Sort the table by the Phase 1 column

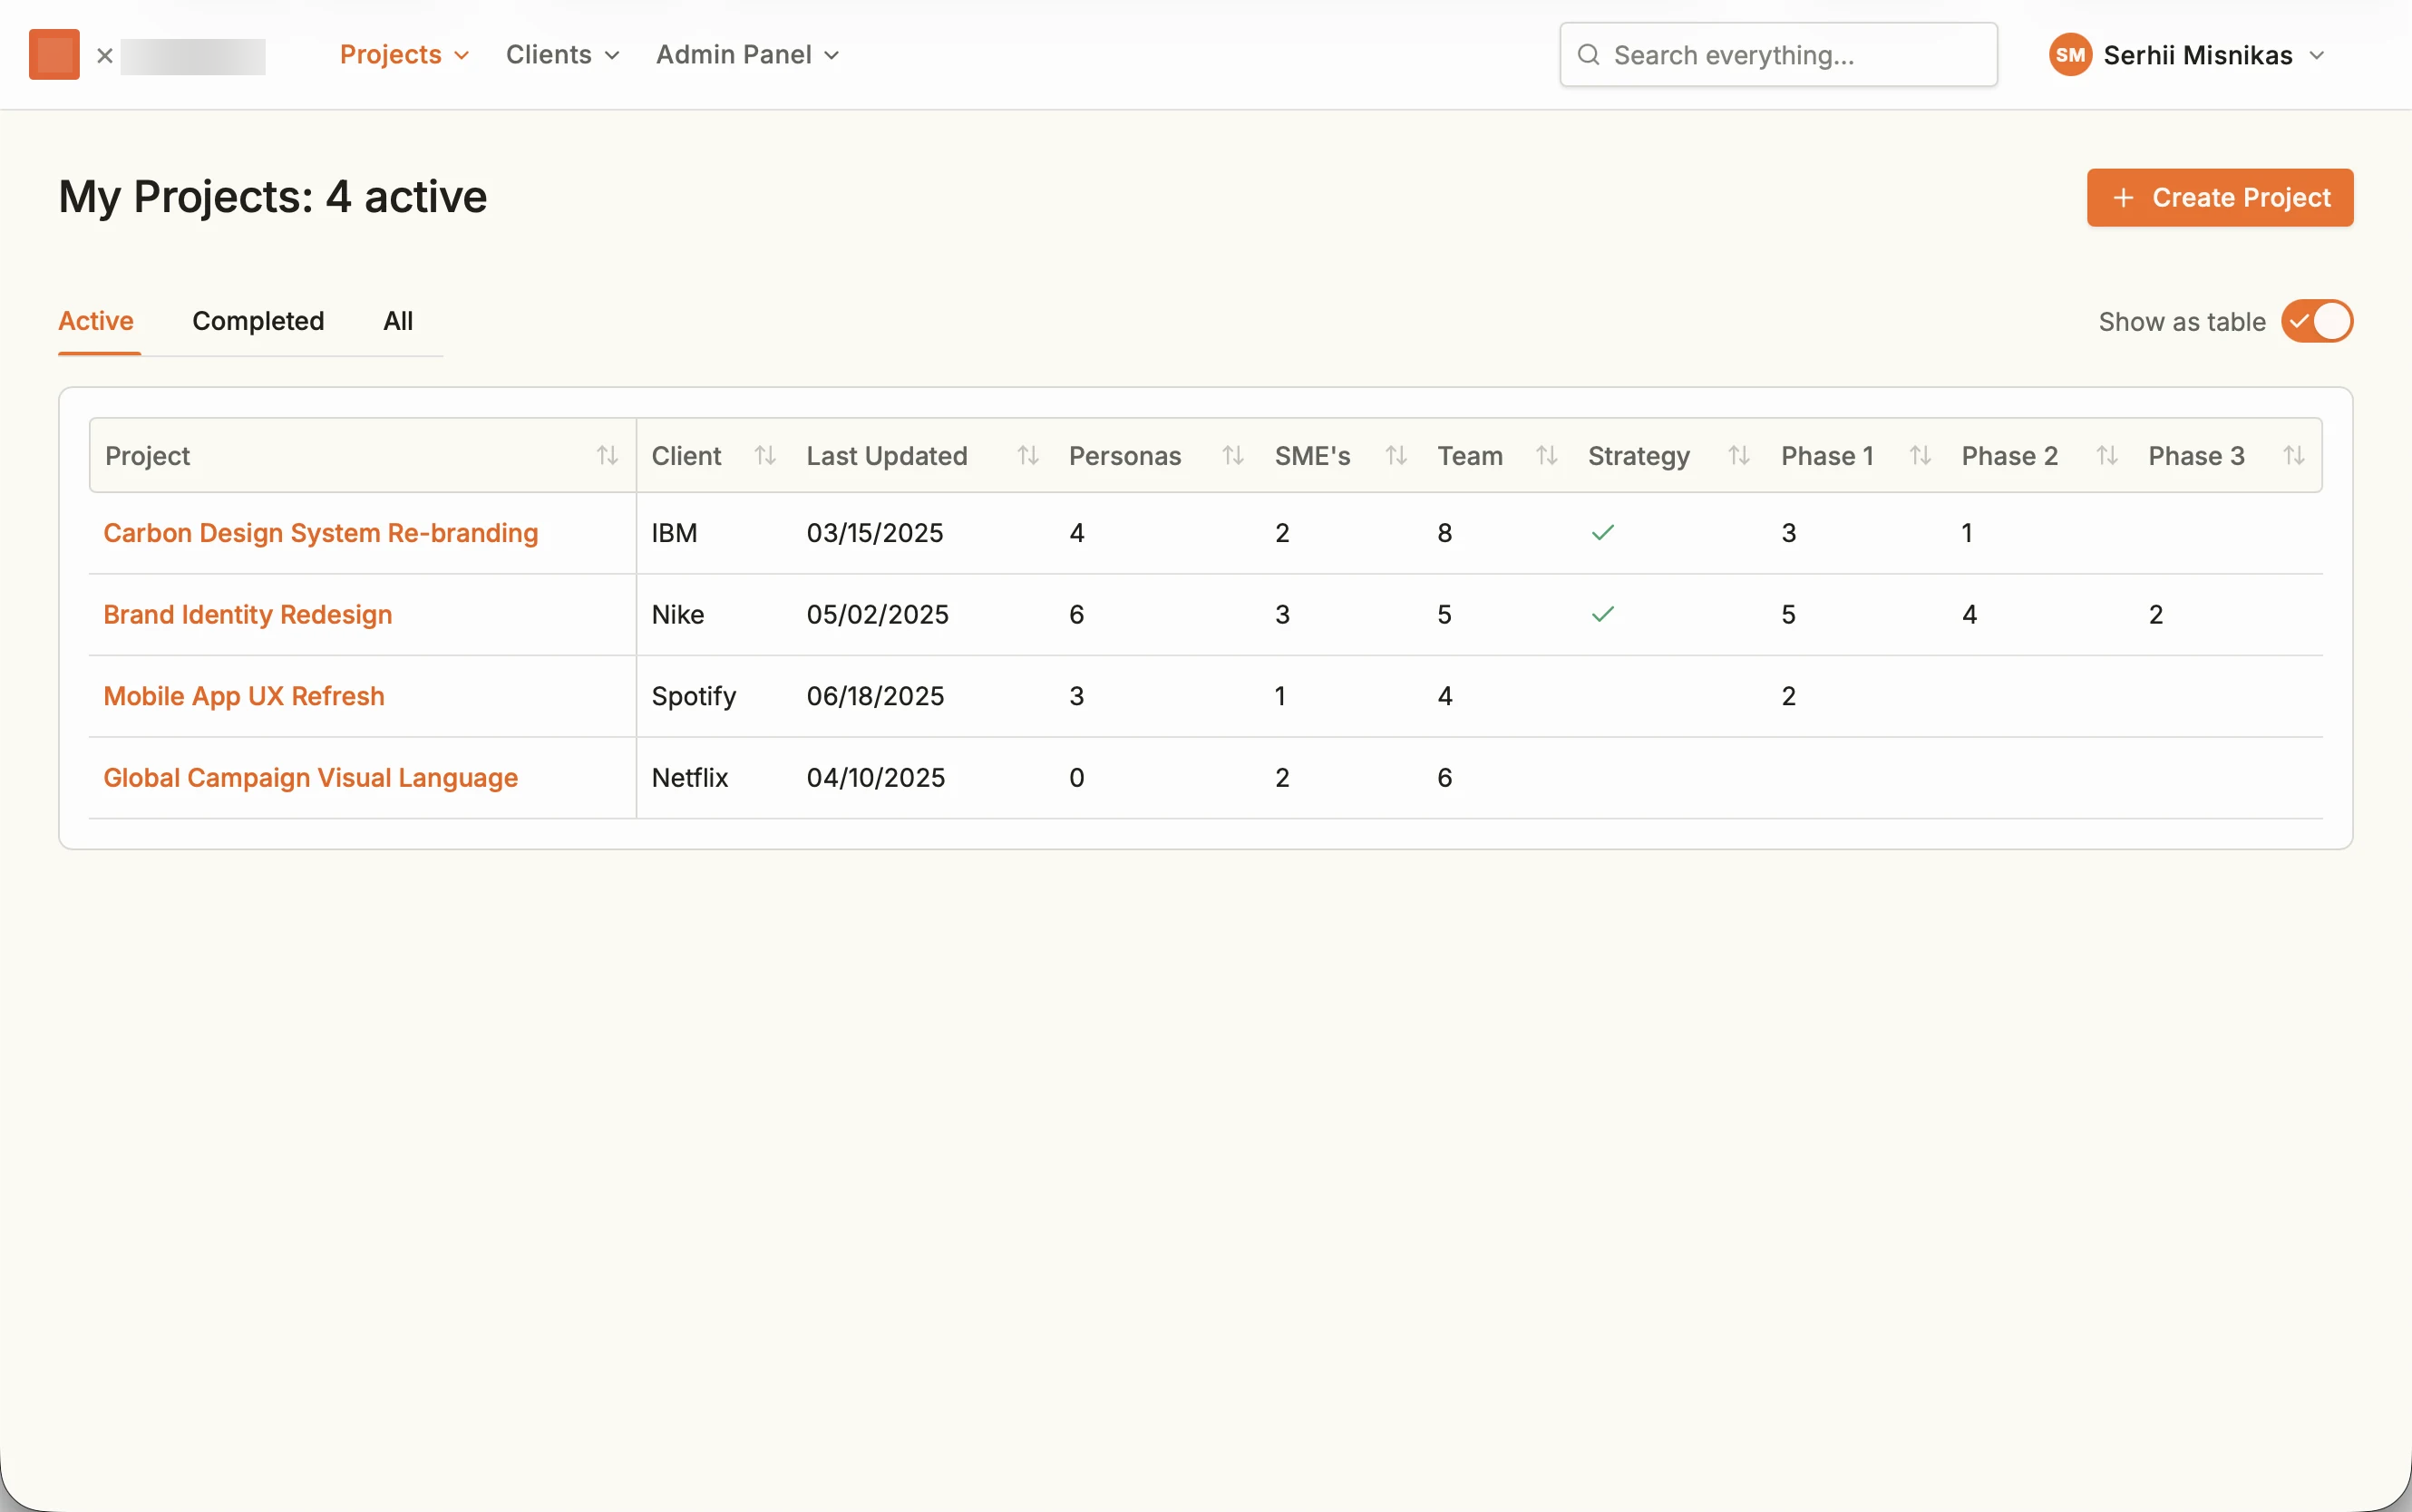[1920, 456]
